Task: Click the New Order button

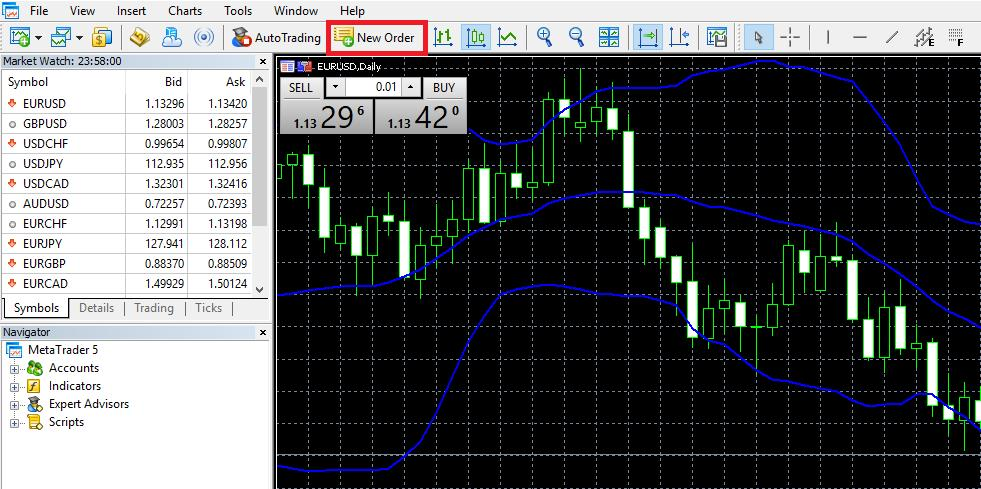Action: [x=377, y=38]
